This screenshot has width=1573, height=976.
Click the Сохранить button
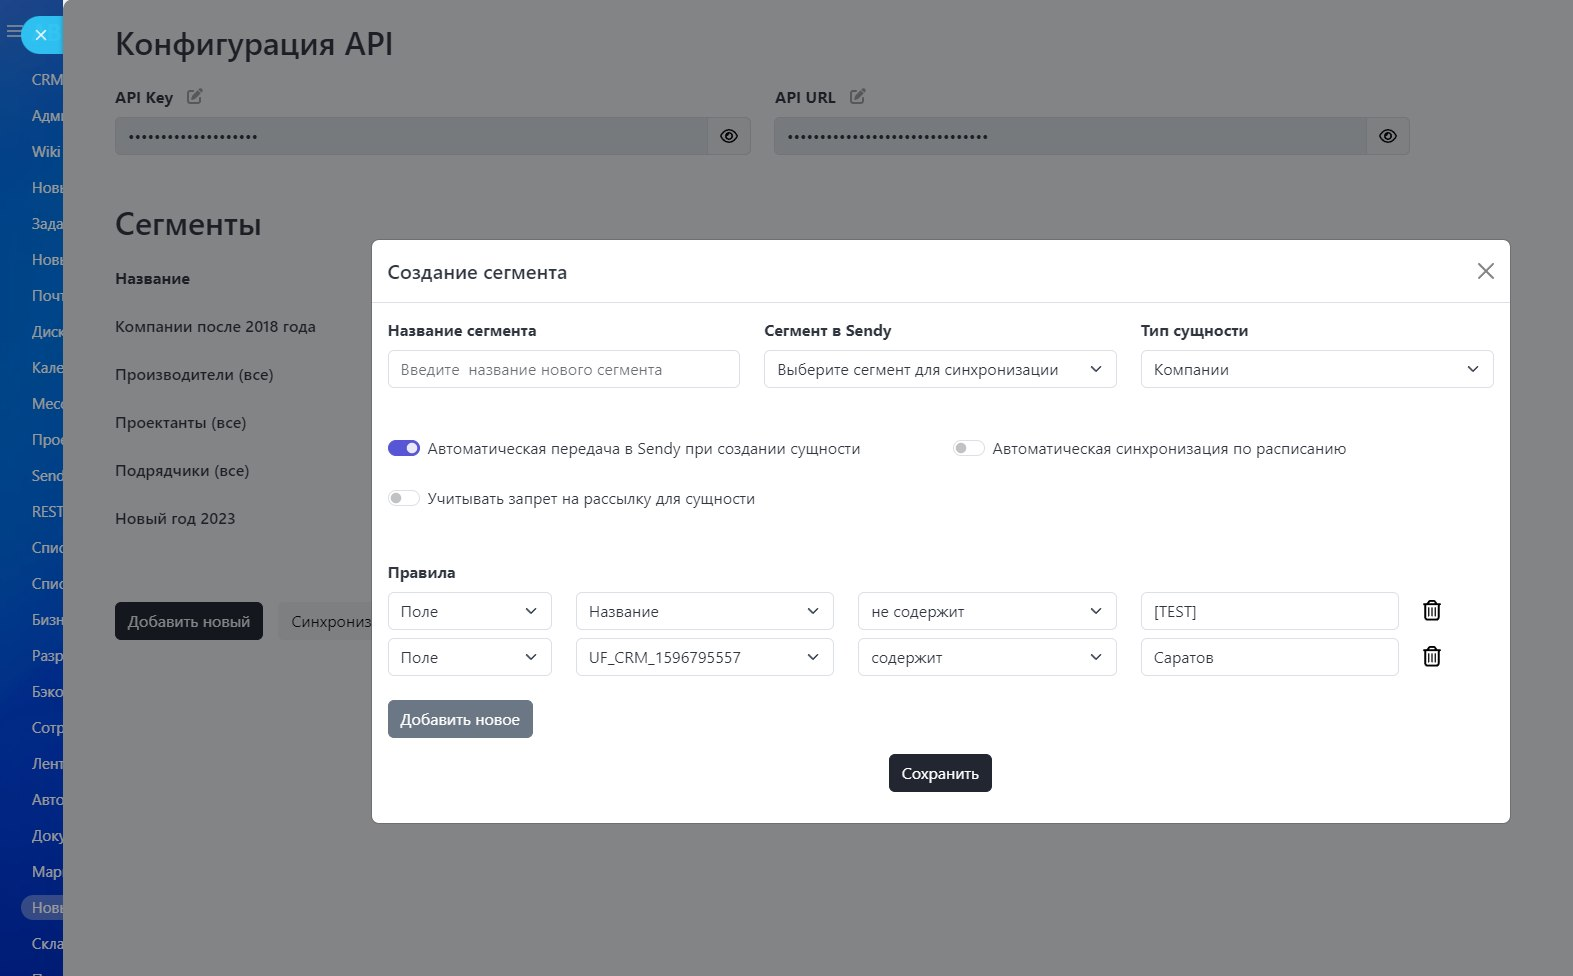point(939,773)
